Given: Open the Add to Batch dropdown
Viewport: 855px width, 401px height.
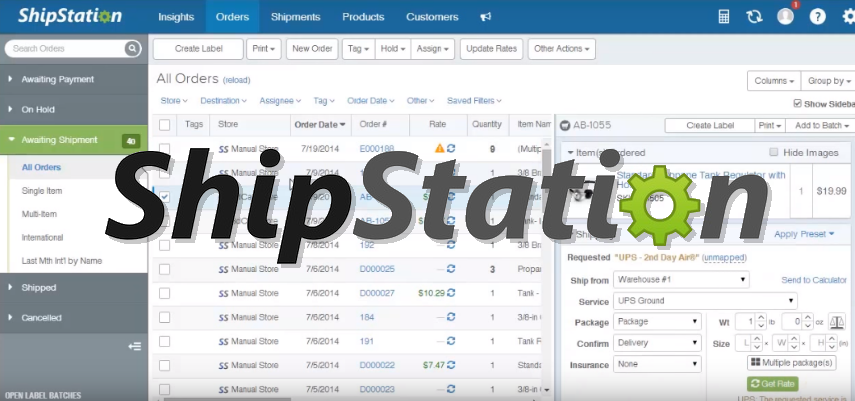Looking at the screenshot, I should point(822,125).
